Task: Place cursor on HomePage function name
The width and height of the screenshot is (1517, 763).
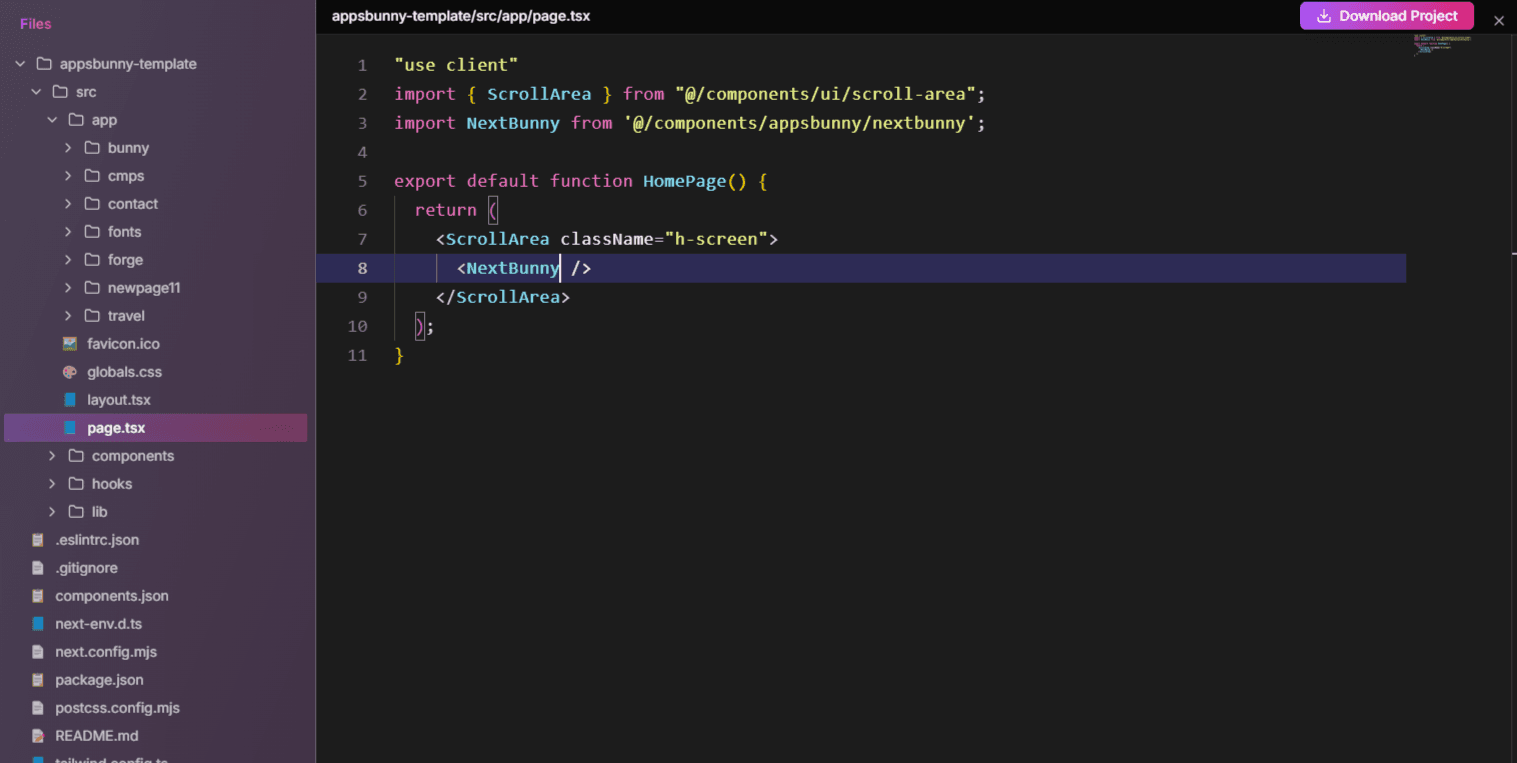Action: coord(684,181)
